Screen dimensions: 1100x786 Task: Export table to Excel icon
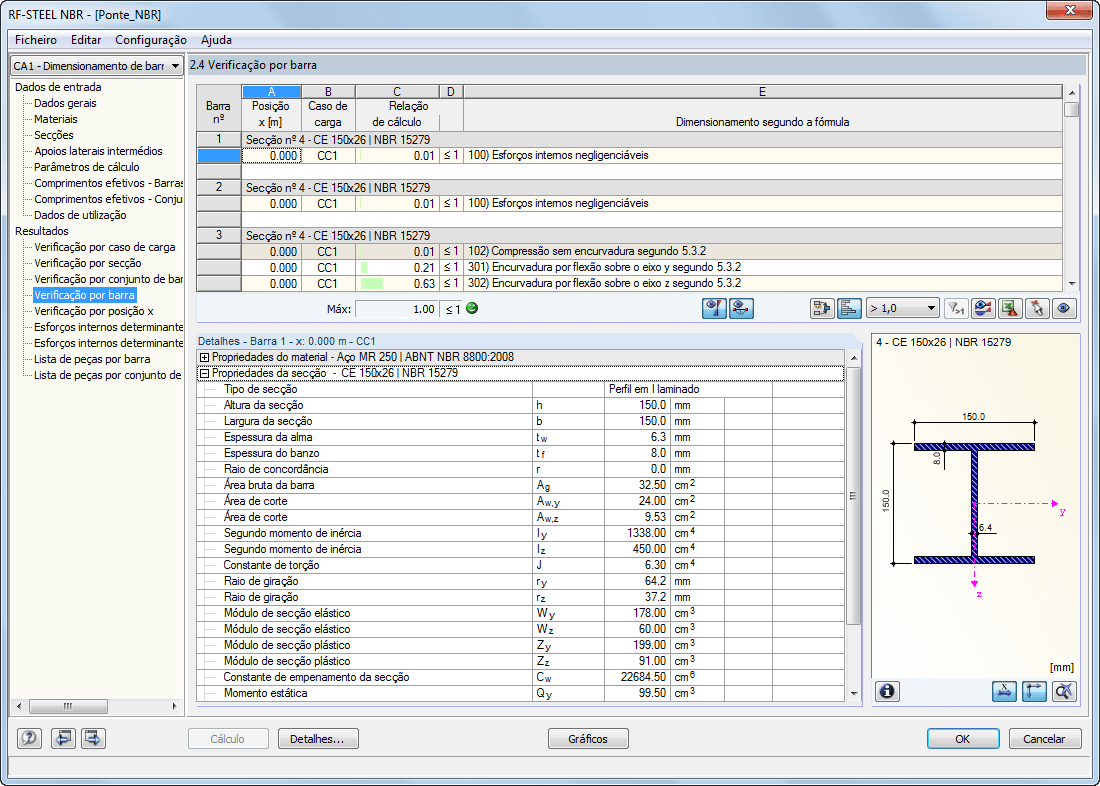point(1010,309)
